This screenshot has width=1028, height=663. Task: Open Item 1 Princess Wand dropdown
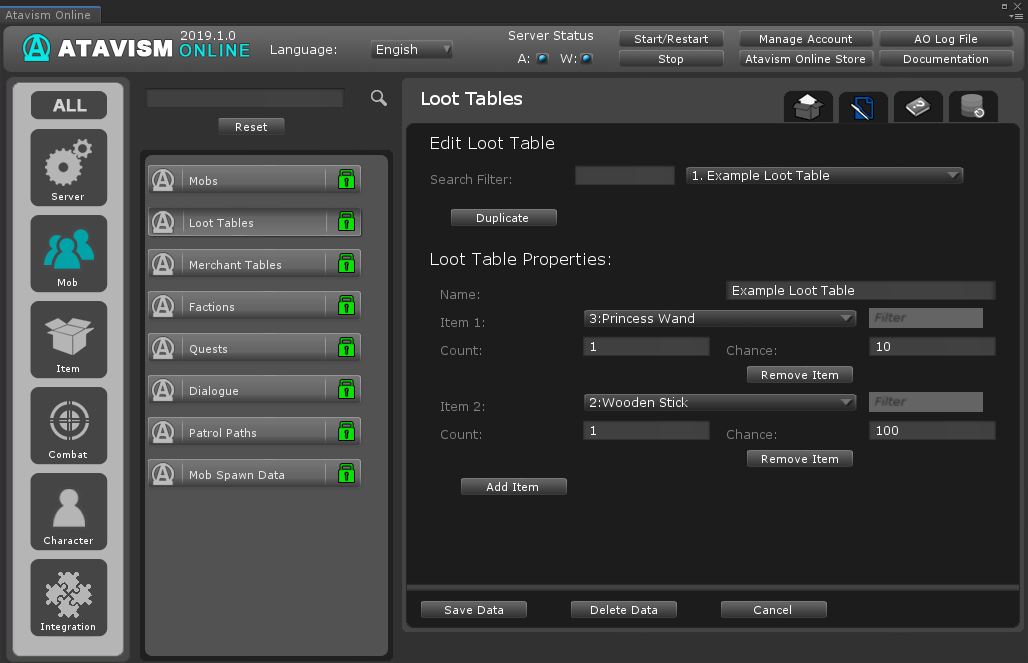pos(719,318)
